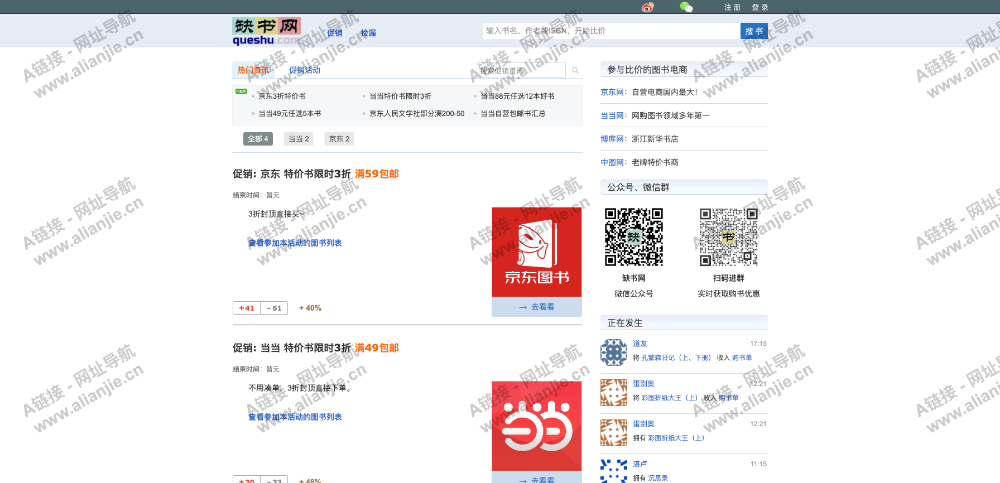
Task: Open the 港卢 blue user avatar
Action: pyautogui.click(x=614, y=471)
